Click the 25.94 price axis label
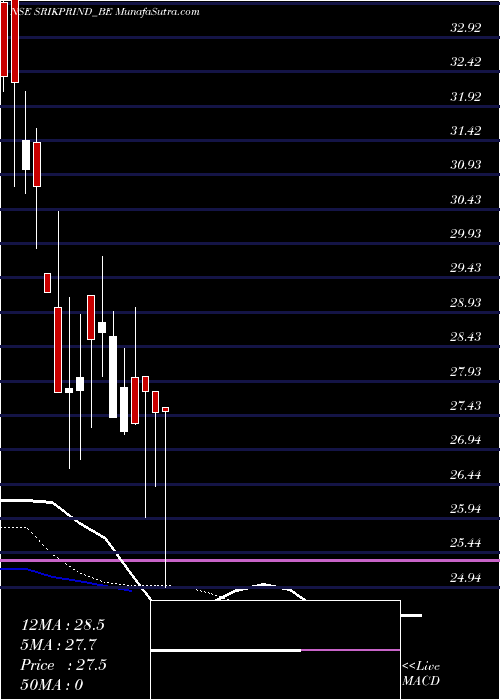500x700 pixels. [465, 509]
